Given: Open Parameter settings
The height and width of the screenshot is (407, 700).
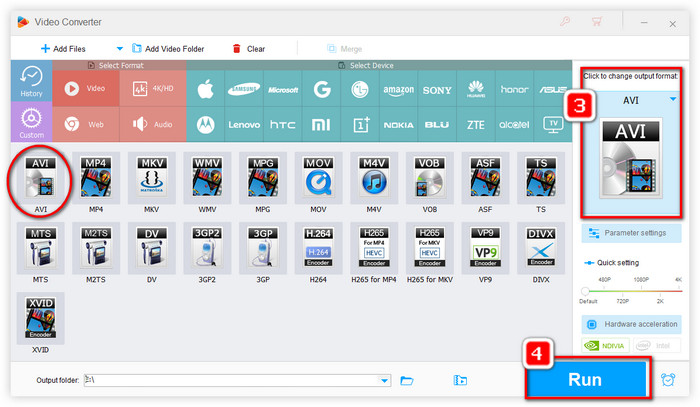Looking at the screenshot, I should coord(631,233).
